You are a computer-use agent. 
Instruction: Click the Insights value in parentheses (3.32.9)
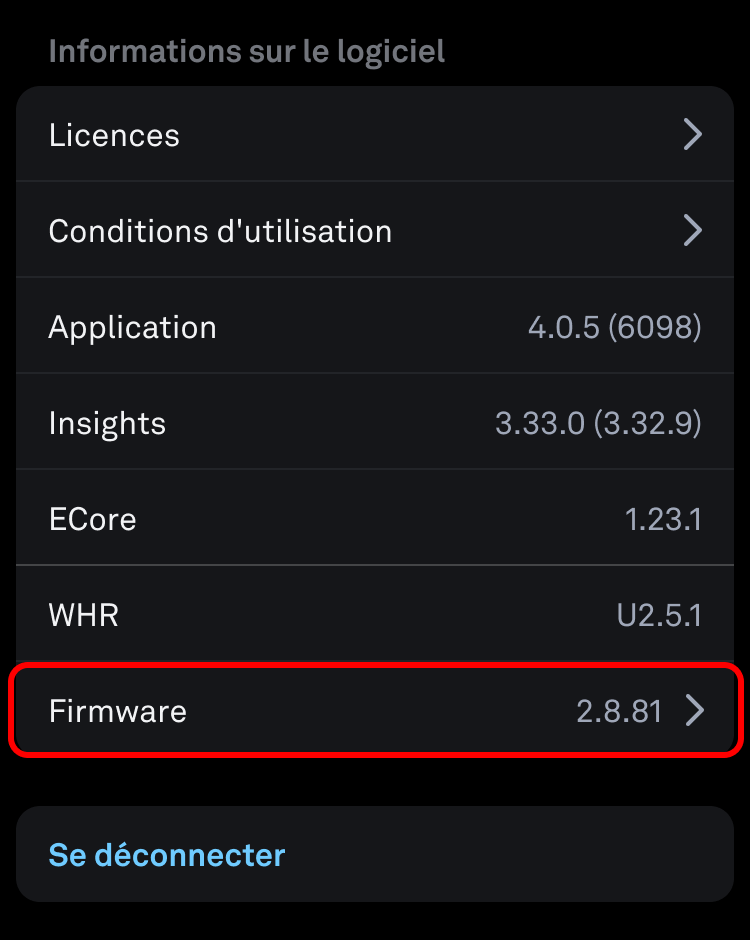pos(647,423)
